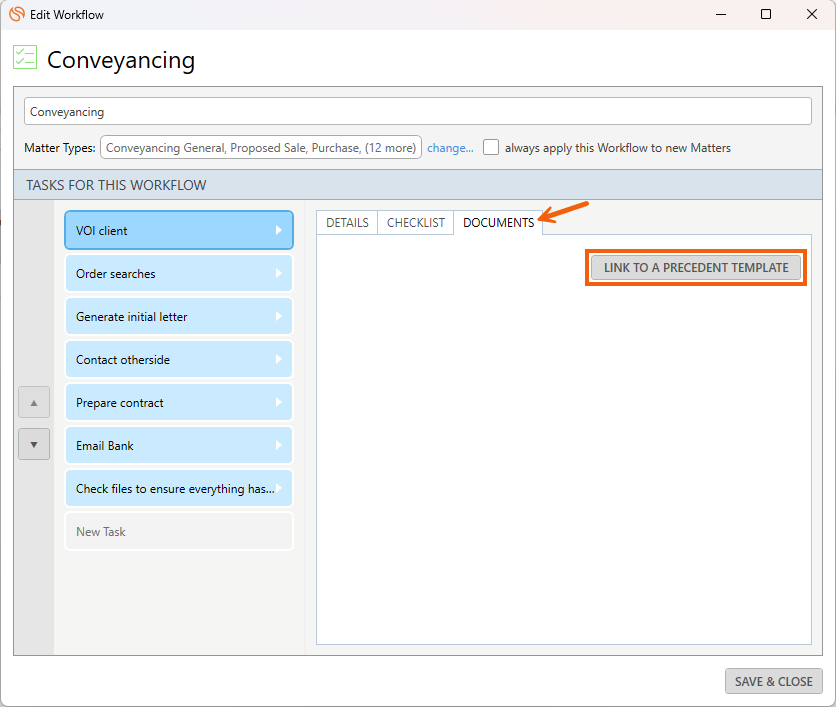836x707 pixels.
Task: Click the Smokeball logo icon in title bar
Action: 16,15
